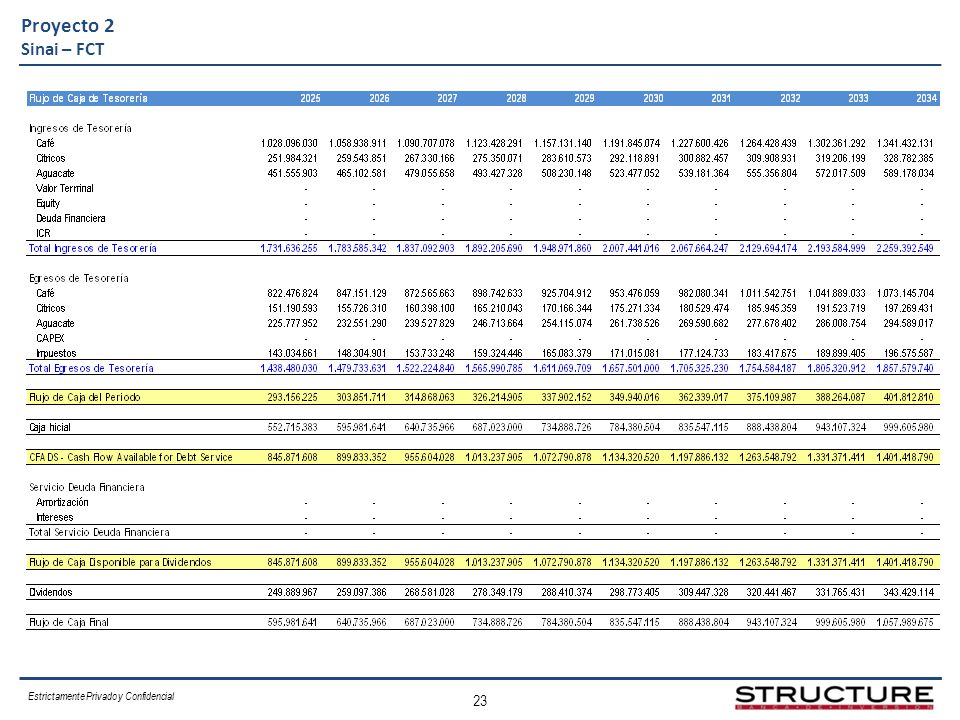This screenshot has height=720, width=960.
Task: Select Cítricos expense value 170.166.344
Action: 566,308
